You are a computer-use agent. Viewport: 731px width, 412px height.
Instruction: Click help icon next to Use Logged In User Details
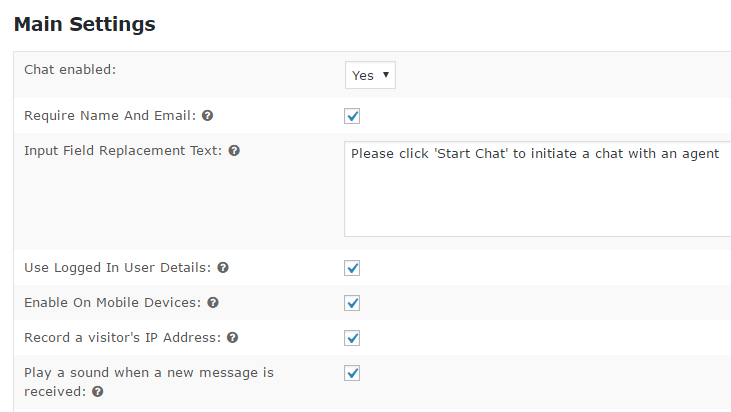pos(223,268)
